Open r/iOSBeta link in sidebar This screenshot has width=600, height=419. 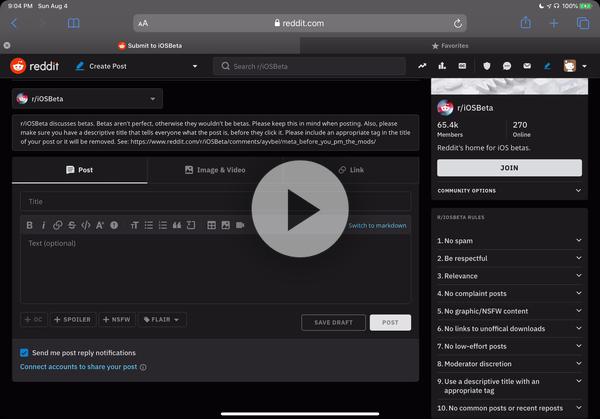click(x=475, y=108)
